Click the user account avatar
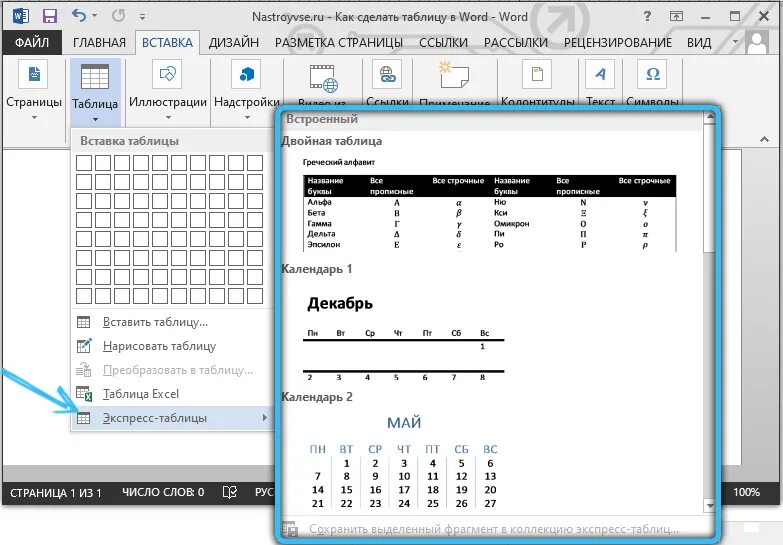Viewport: 783px width, 545px height. 757,42
